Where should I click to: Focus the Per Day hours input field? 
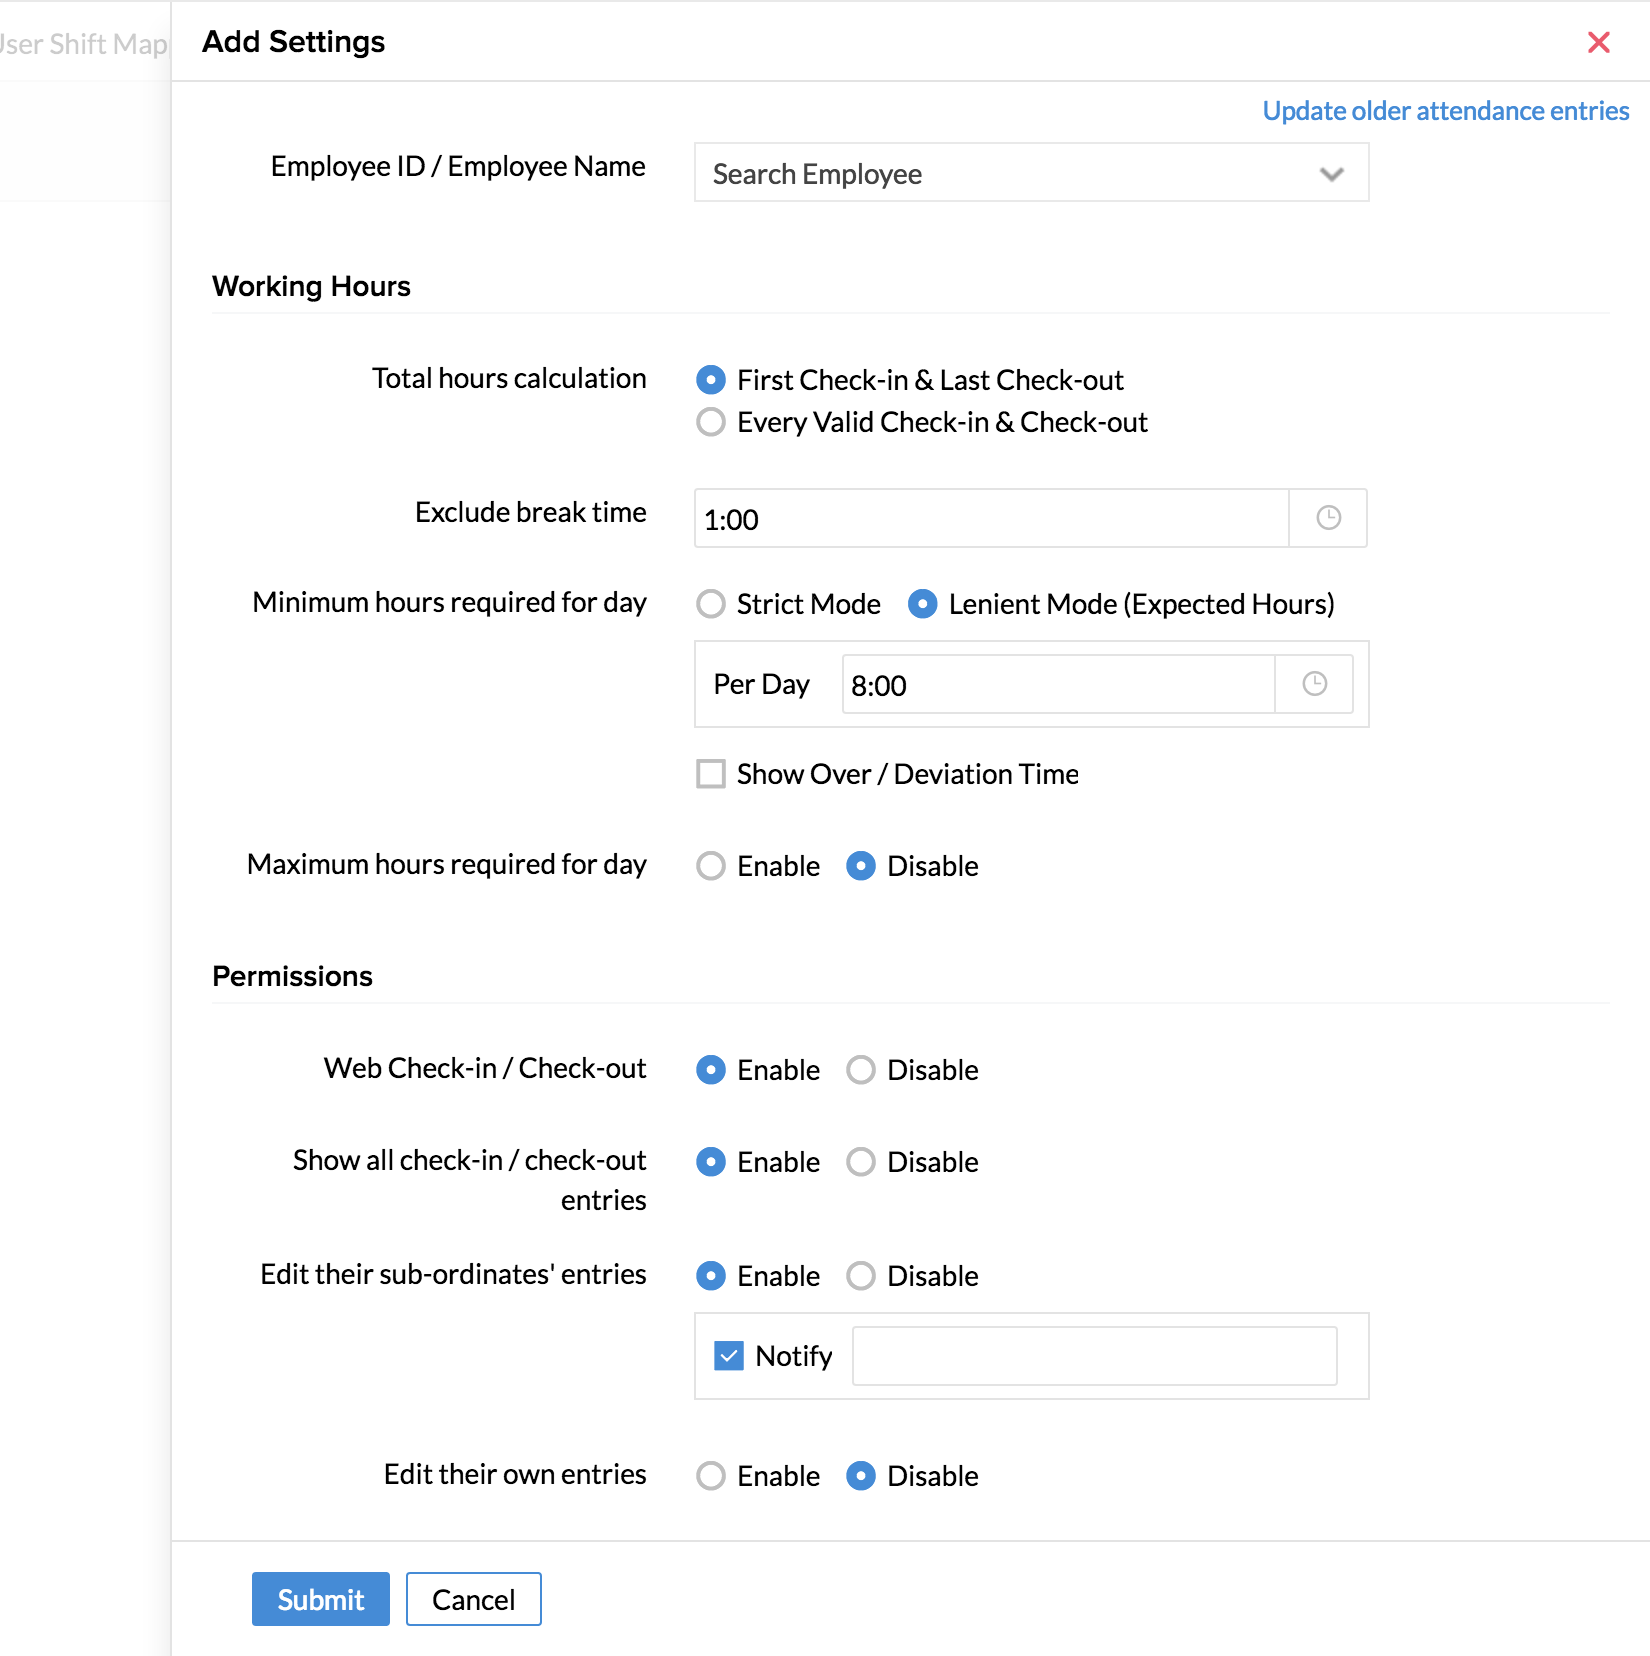tap(1058, 685)
